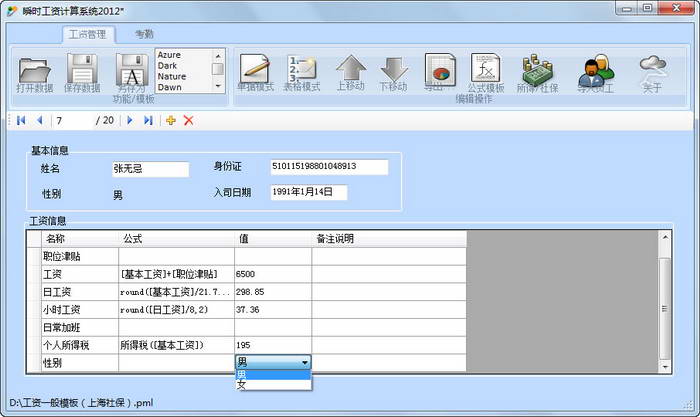Click the row selector left of 工资 row
Viewport: 700px width, 417px height.
pos(34,274)
